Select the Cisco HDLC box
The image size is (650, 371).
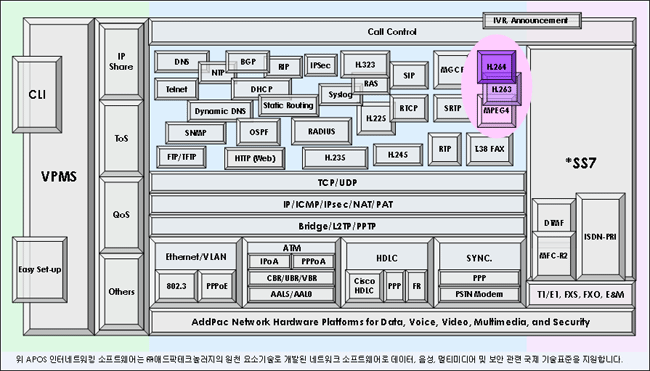[364, 286]
